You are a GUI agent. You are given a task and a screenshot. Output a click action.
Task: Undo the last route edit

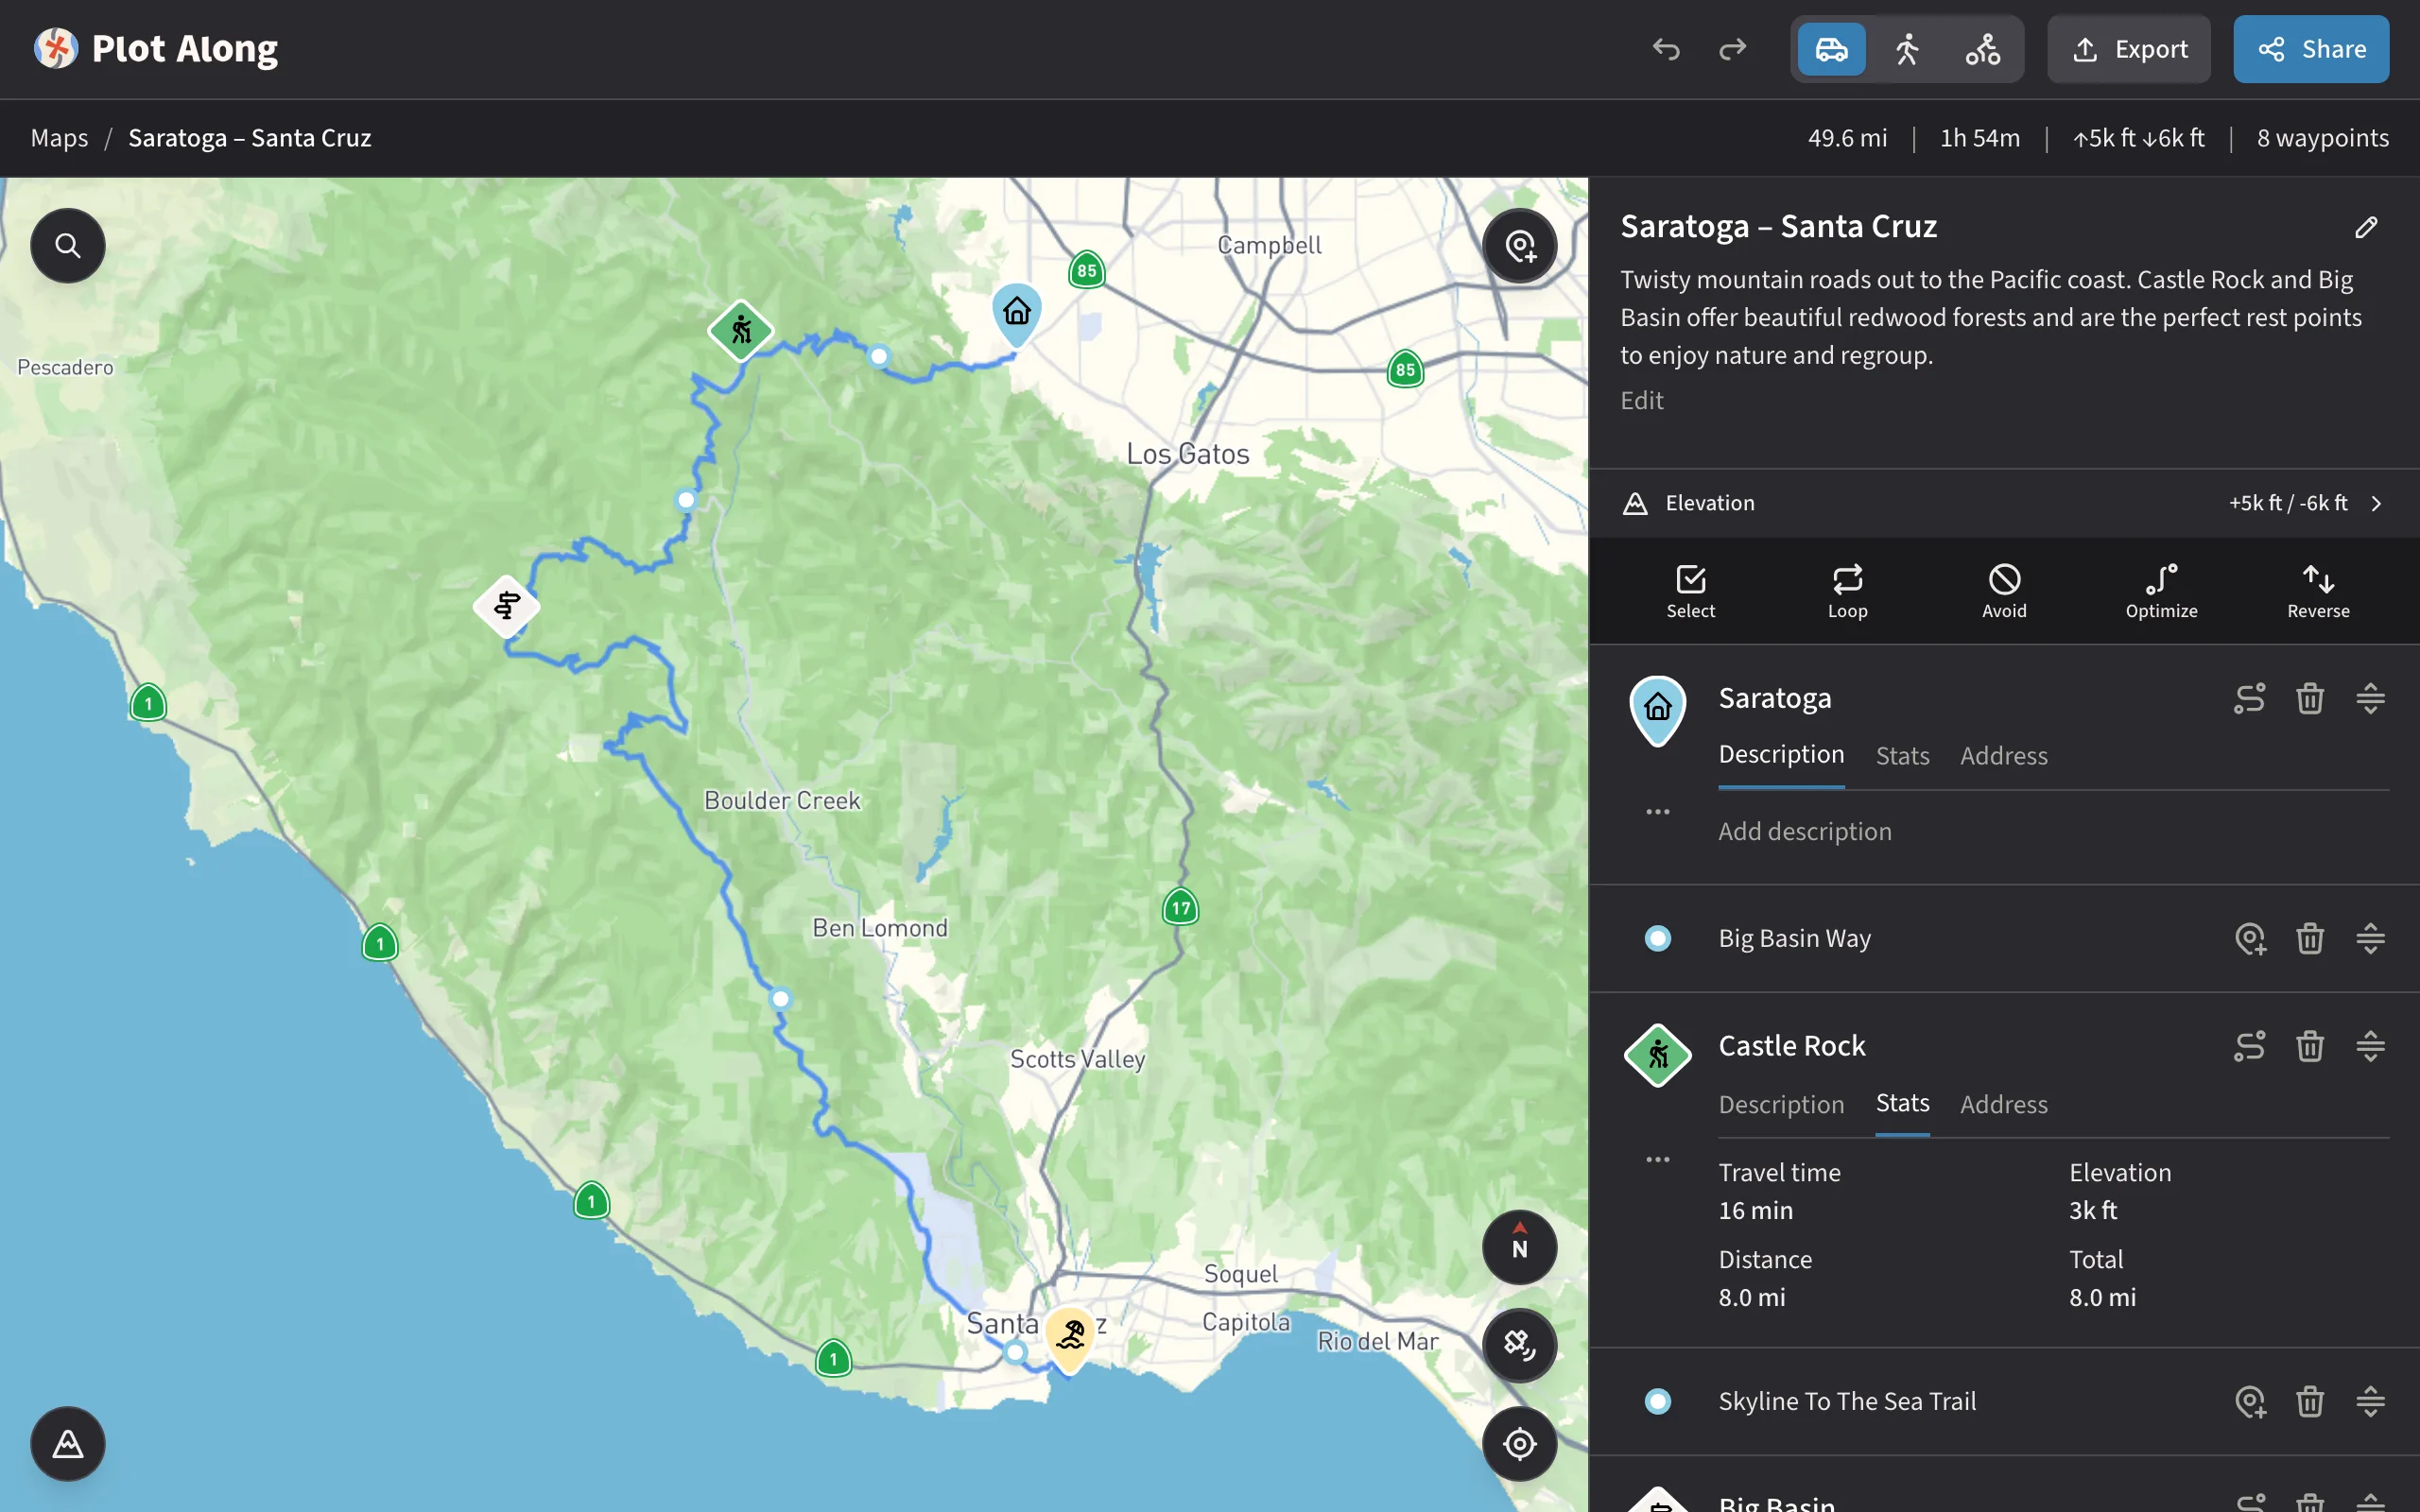click(x=1666, y=49)
